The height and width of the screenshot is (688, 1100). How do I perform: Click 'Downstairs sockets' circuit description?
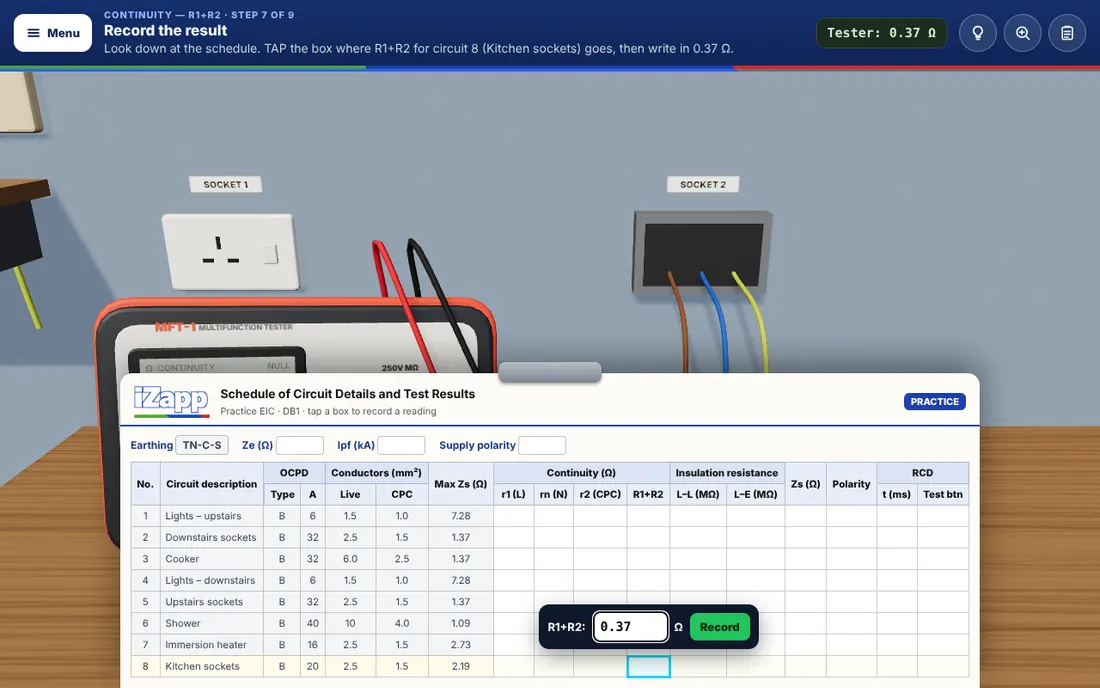[210, 537]
